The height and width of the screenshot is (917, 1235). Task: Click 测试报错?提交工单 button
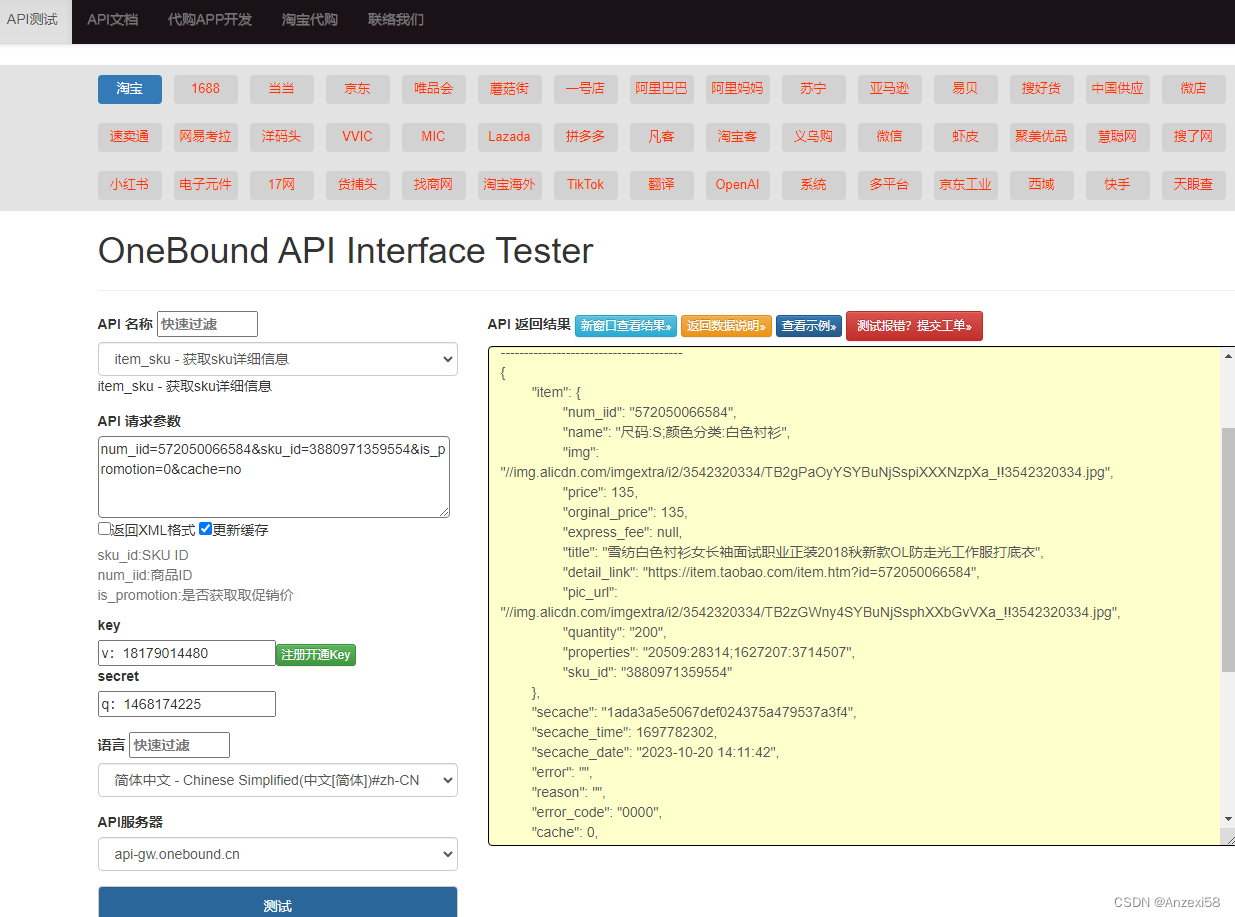[x=914, y=326]
